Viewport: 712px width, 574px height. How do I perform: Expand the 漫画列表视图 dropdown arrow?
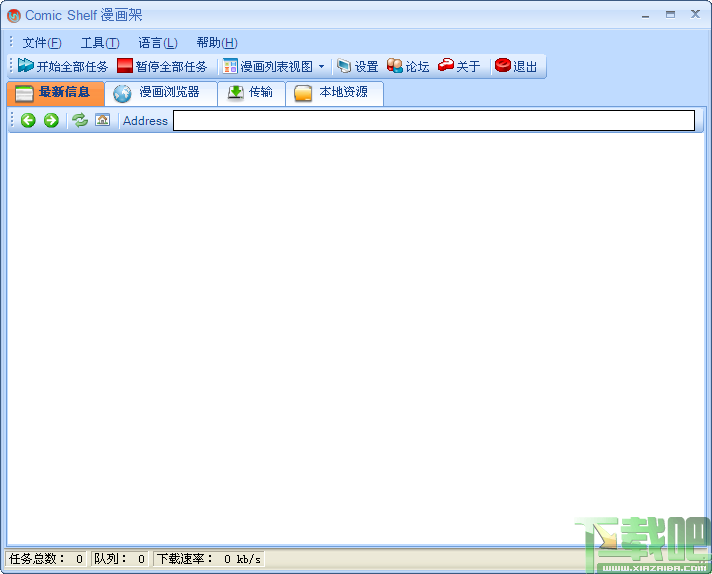(321, 66)
